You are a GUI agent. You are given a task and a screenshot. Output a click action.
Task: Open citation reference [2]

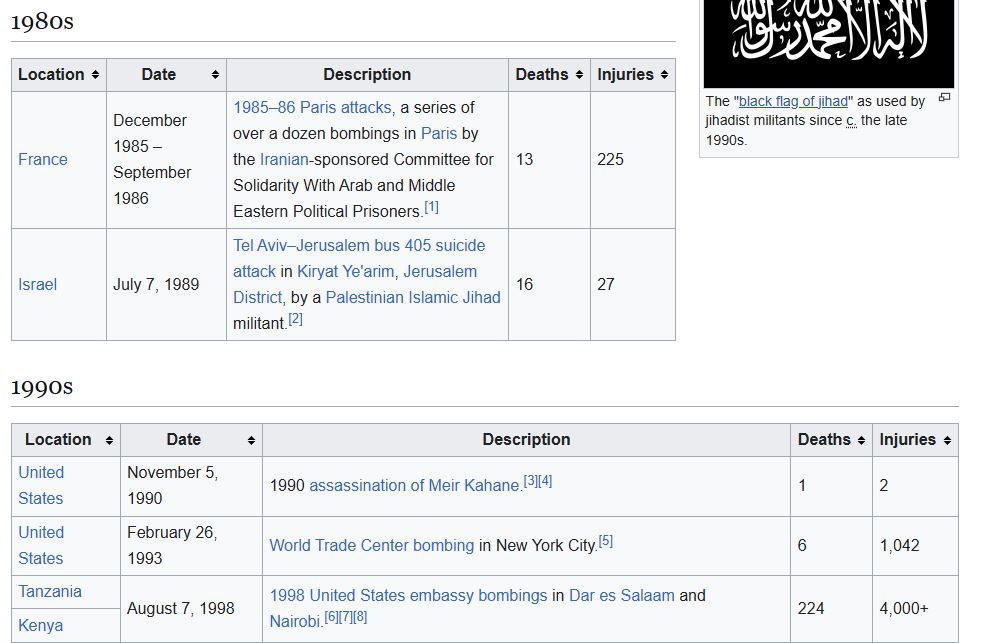(295, 319)
